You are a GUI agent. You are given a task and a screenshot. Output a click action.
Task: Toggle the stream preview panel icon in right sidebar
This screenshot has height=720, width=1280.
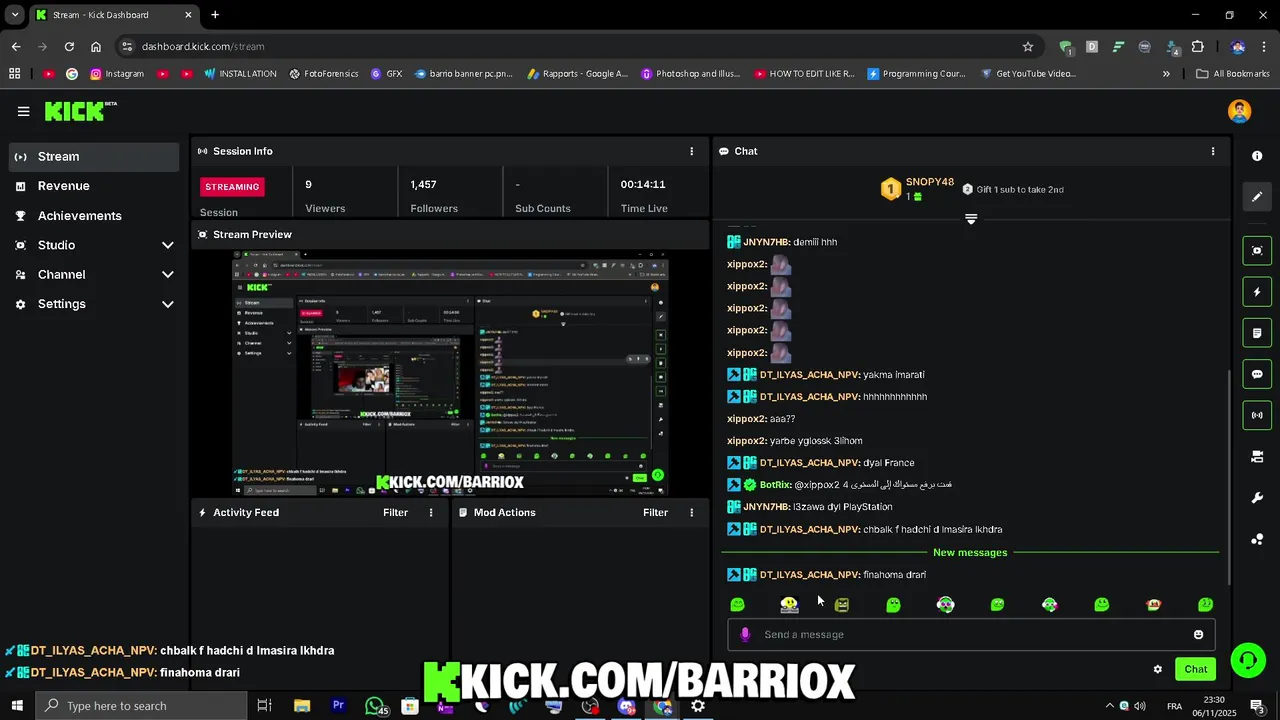tap(1257, 250)
